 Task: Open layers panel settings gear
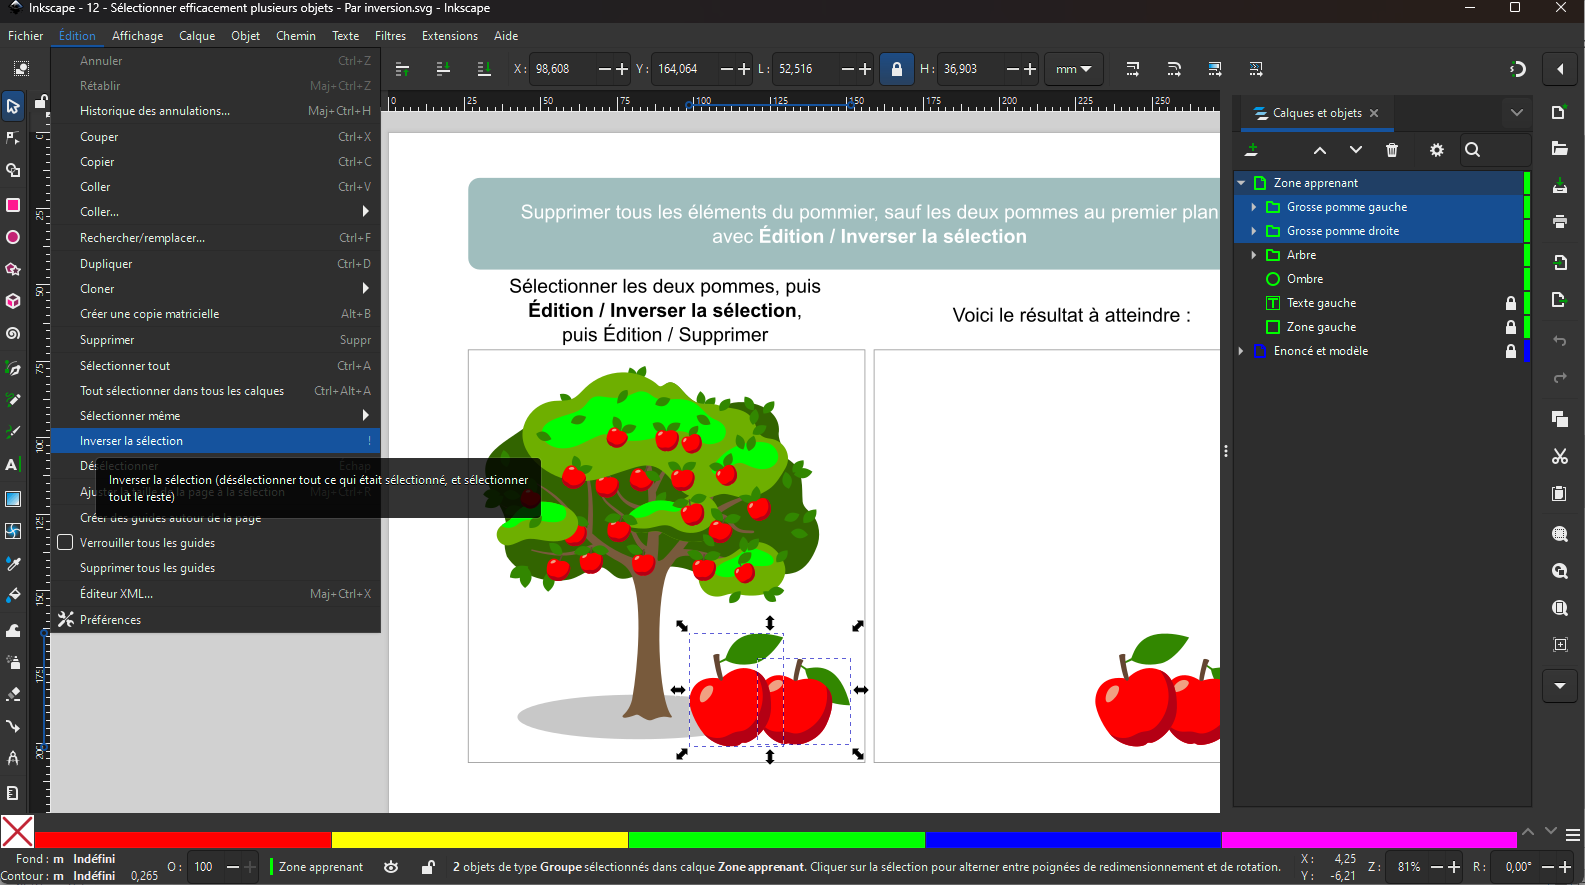click(1437, 150)
